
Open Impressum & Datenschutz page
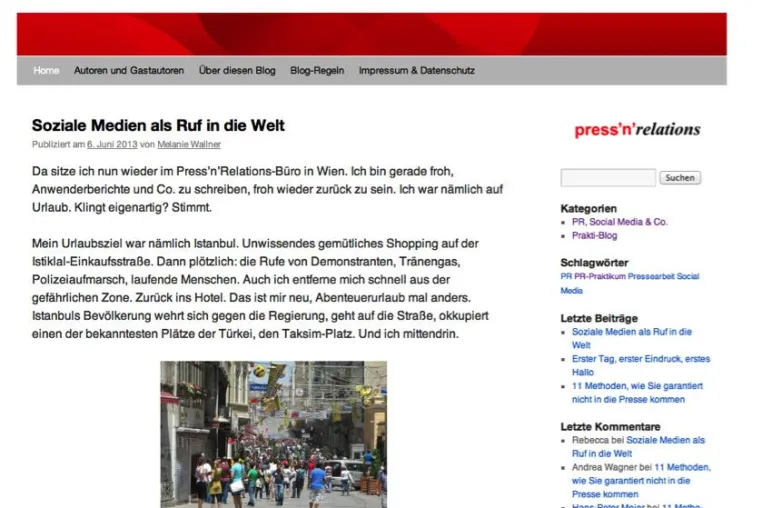(x=416, y=70)
